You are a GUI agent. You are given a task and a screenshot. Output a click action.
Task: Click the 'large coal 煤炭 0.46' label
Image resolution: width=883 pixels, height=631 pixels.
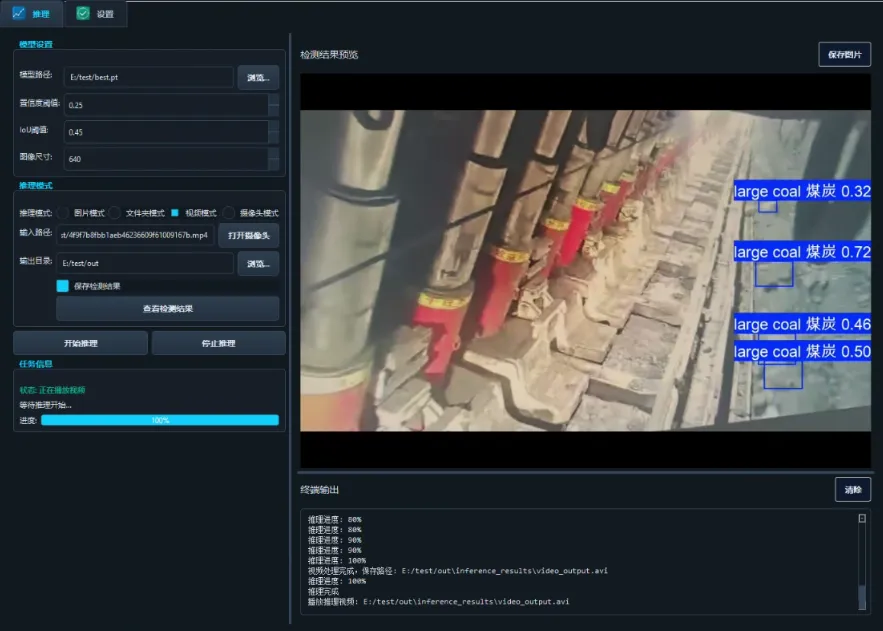coord(802,324)
